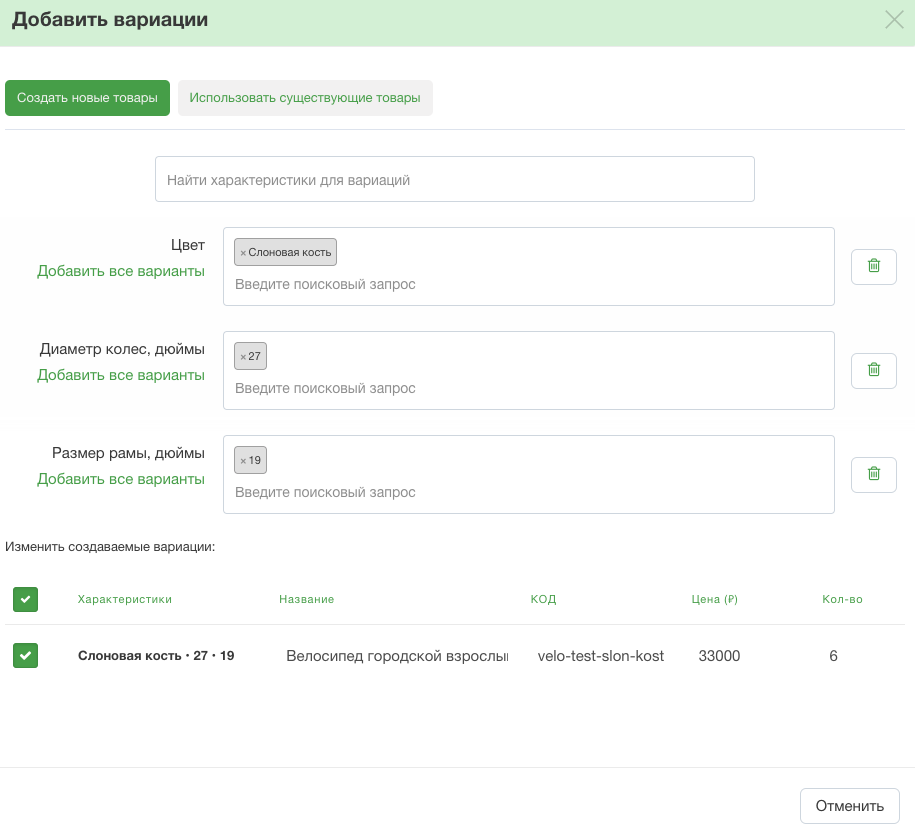Switch to Создать новые товары tab

[88, 97]
